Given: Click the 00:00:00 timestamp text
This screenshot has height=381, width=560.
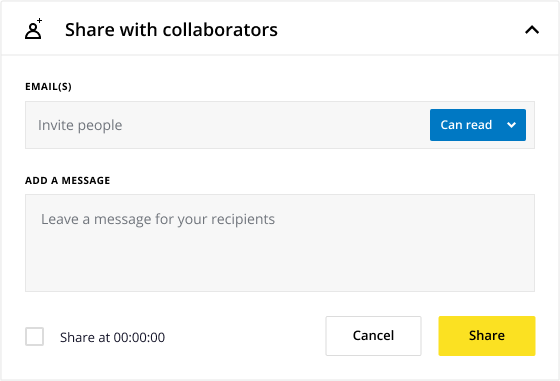Looking at the screenshot, I should tap(139, 337).
